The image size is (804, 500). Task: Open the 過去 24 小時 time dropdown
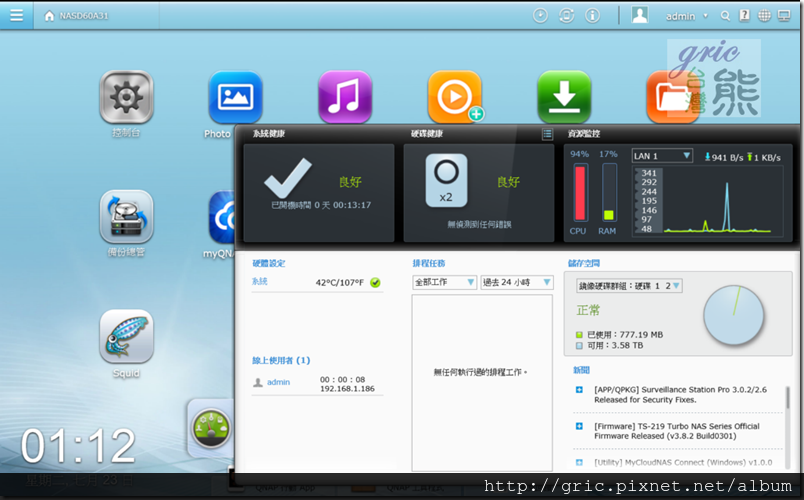pos(516,282)
